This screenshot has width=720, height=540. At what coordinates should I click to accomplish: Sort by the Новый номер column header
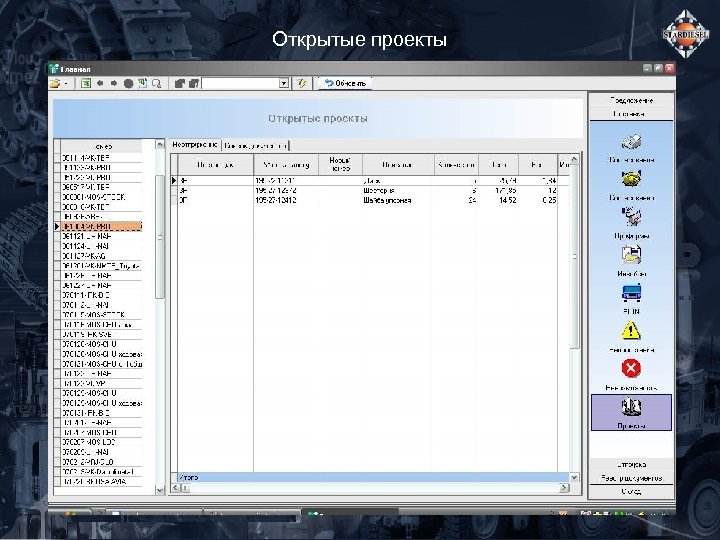pos(340,164)
